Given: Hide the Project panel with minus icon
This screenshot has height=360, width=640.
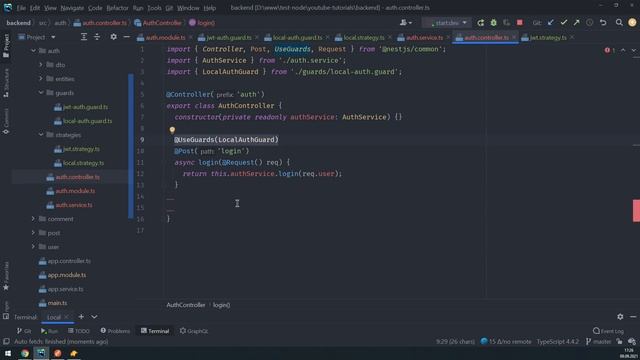Looking at the screenshot, I should (127, 37).
